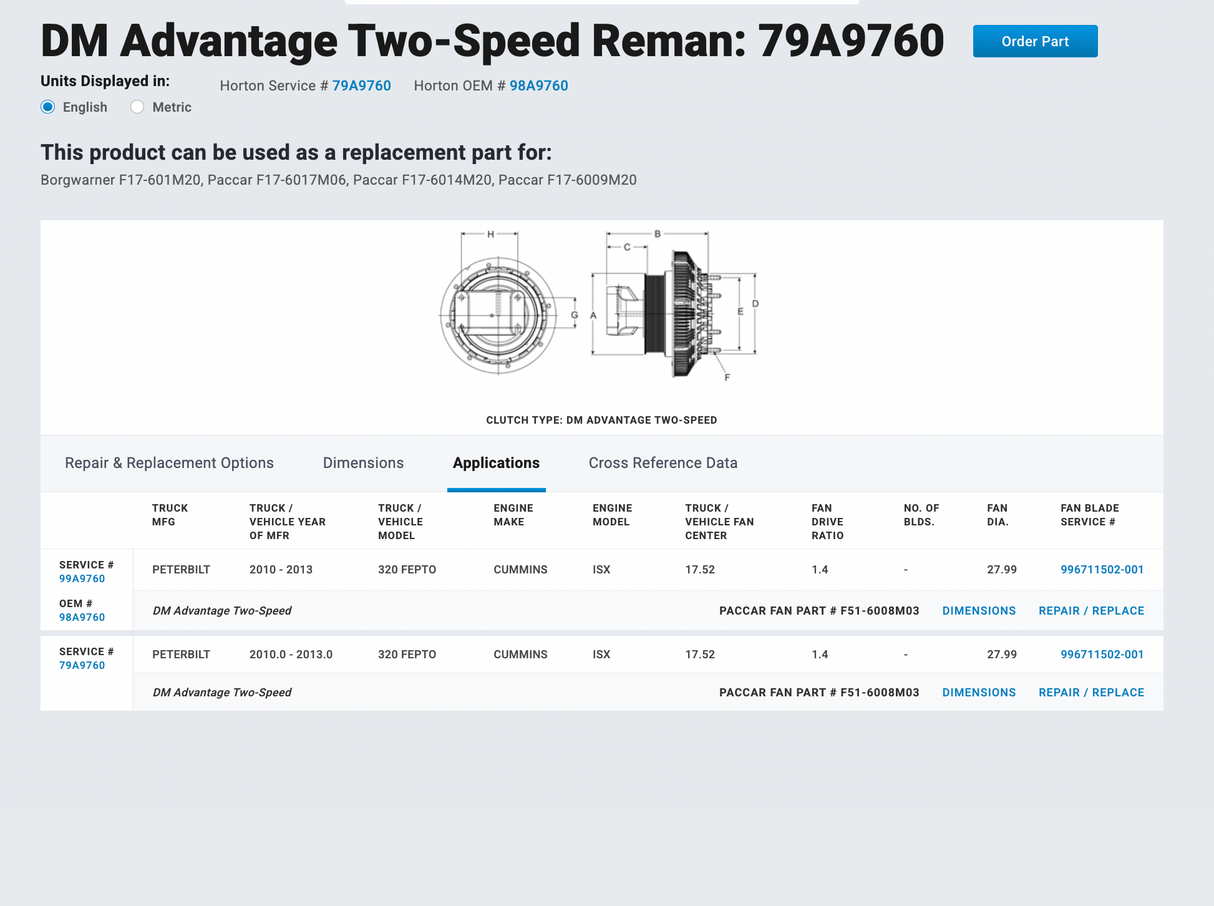Click the FAN DIA. column header
Image resolution: width=1214 pixels, height=906 pixels.
tap(998, 515)
